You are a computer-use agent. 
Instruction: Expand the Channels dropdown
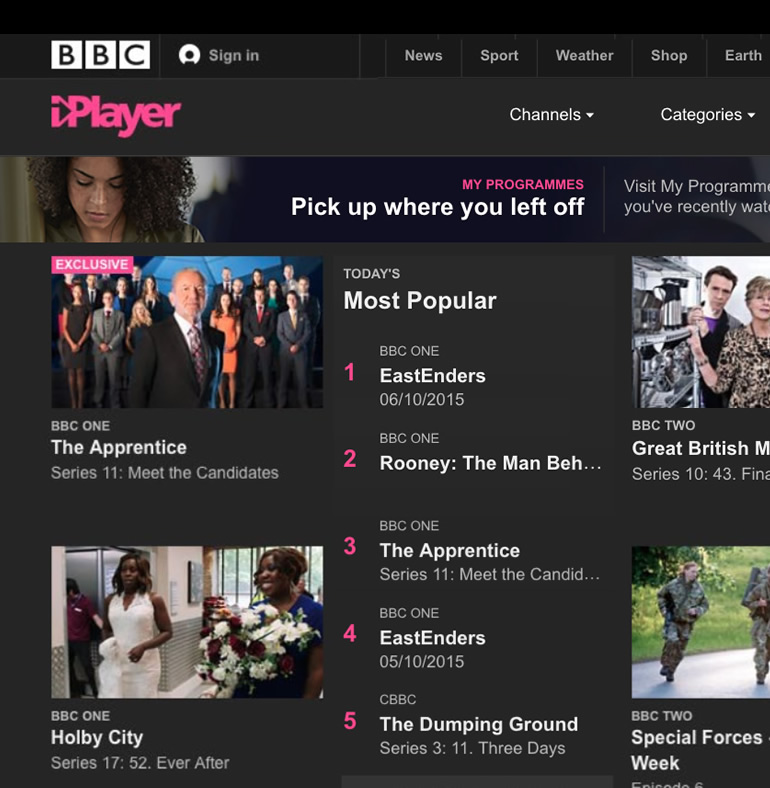551,115
